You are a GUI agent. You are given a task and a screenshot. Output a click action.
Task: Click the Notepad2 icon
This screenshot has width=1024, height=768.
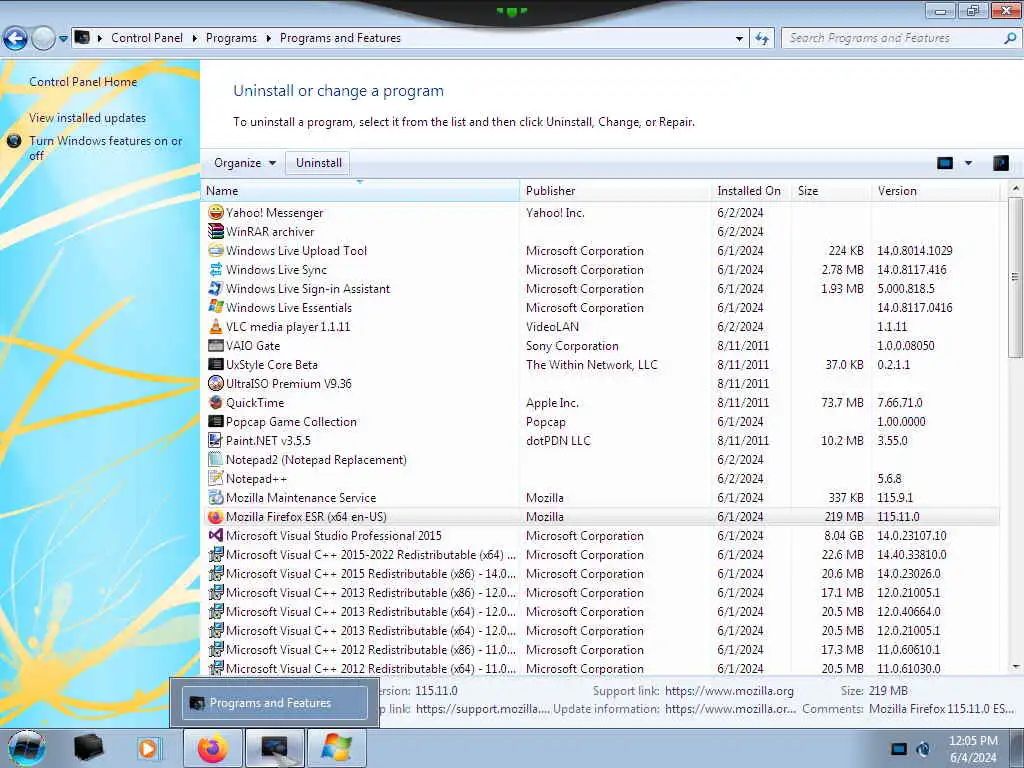(216, 459)
